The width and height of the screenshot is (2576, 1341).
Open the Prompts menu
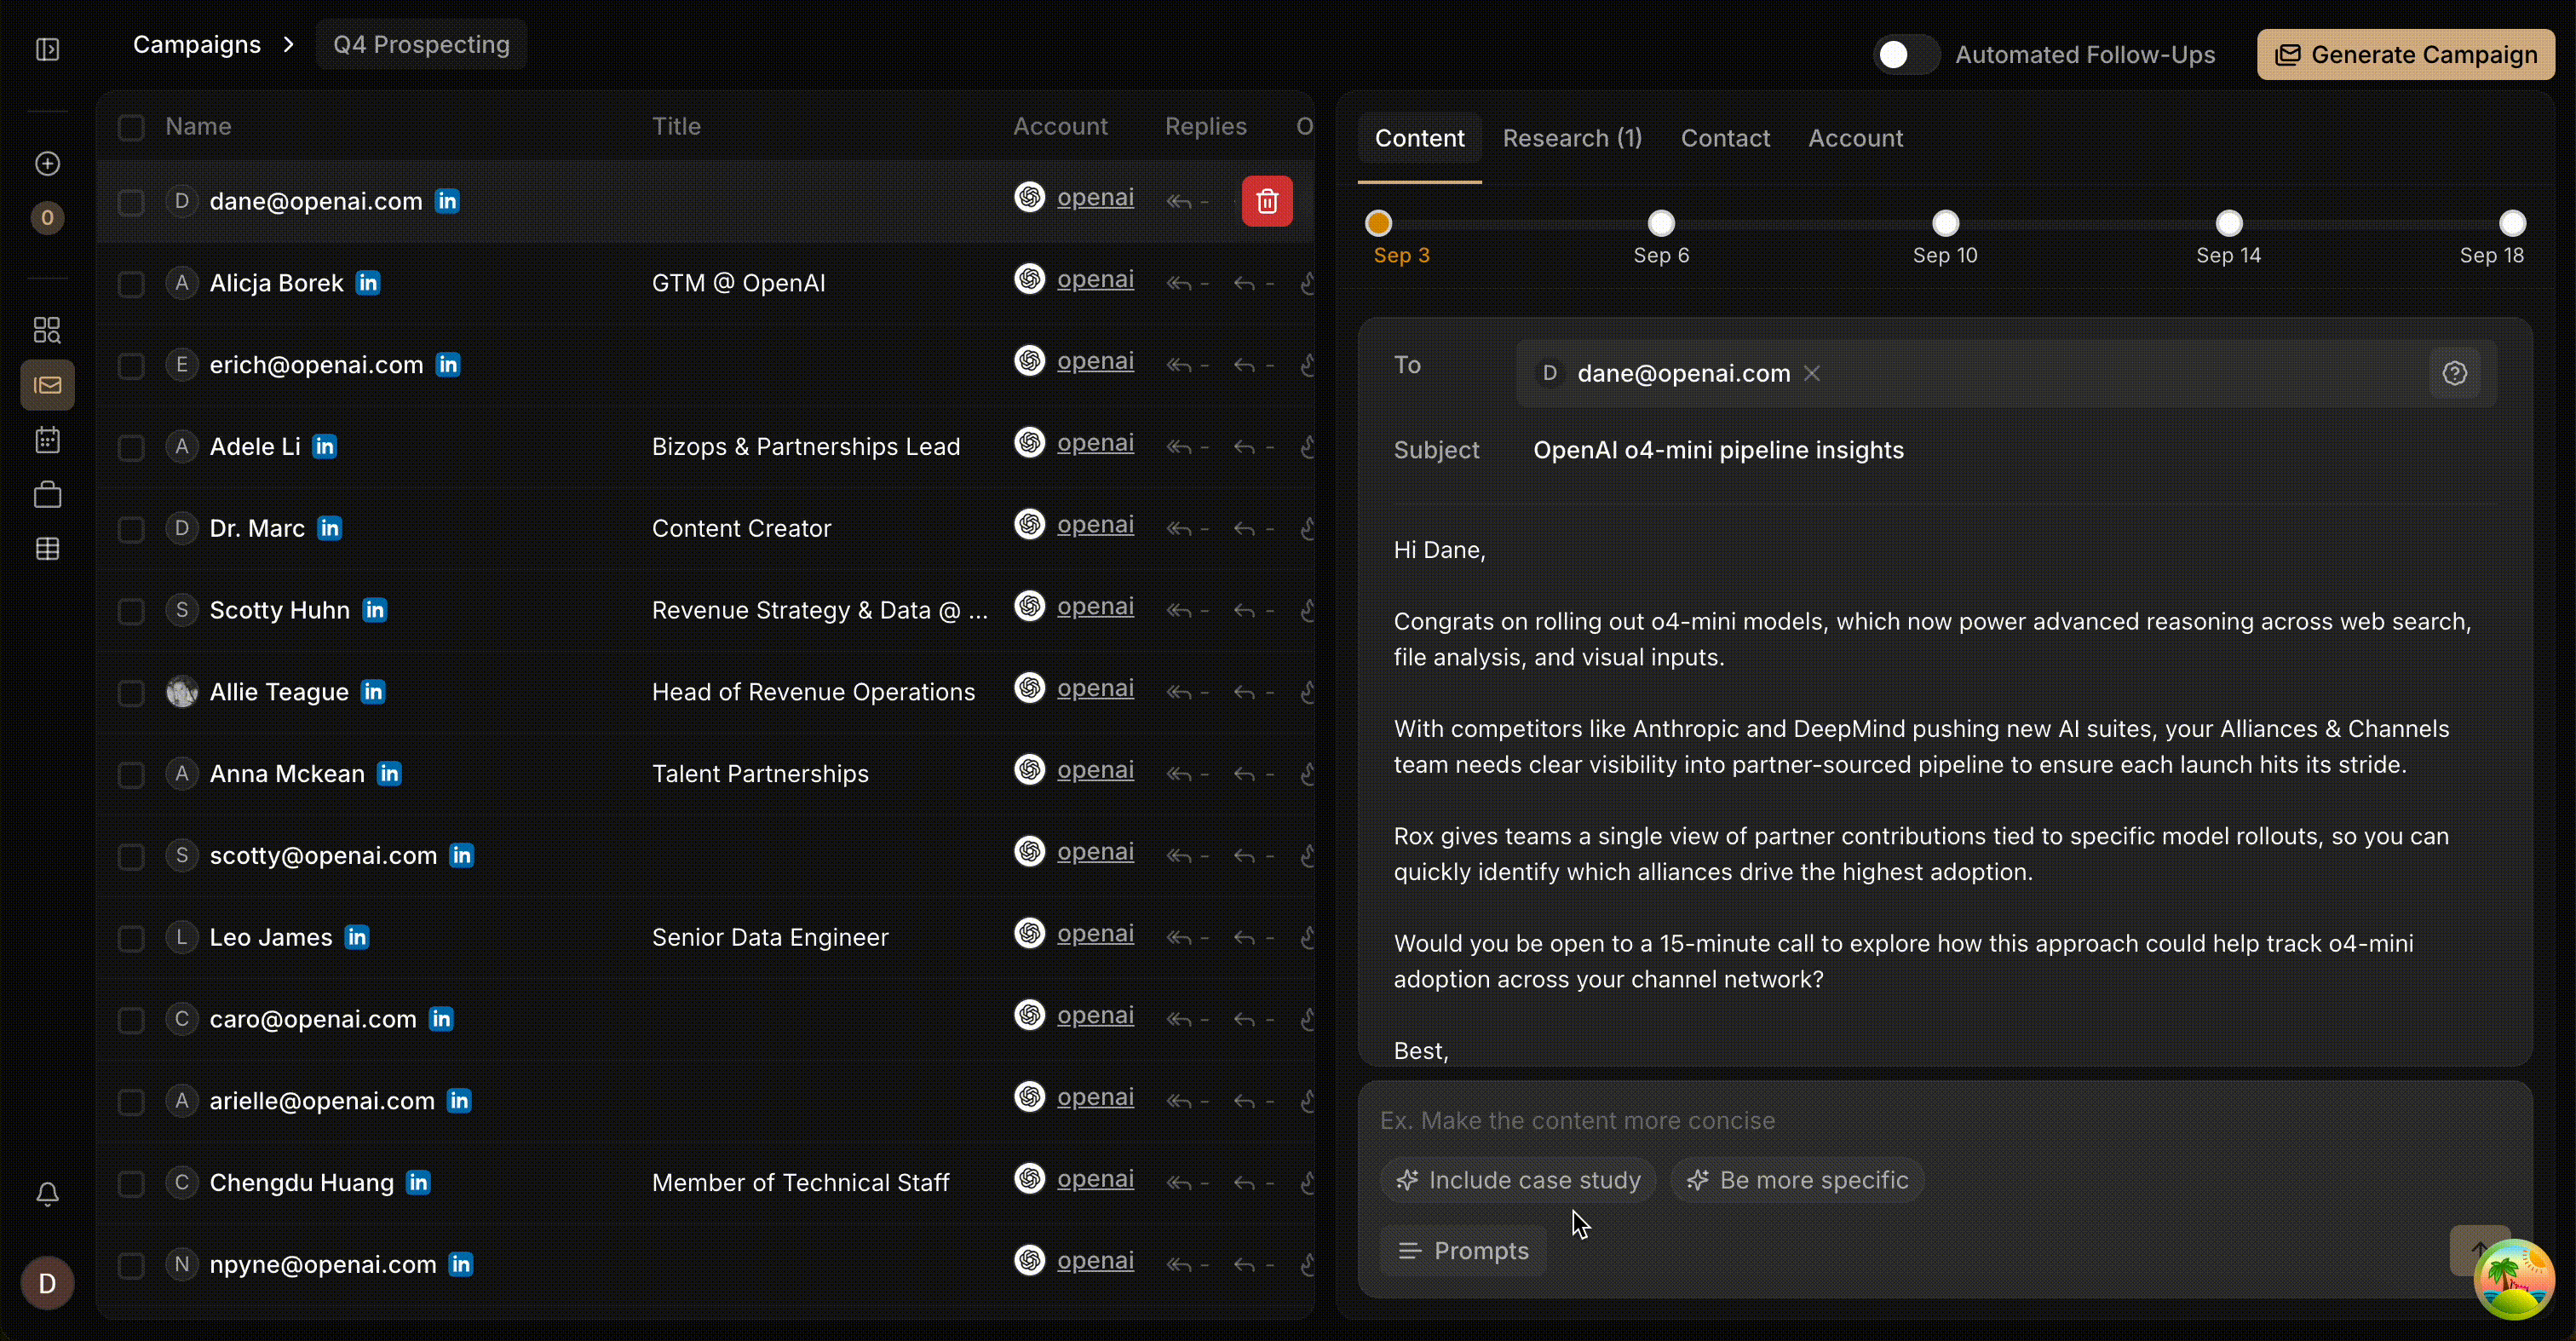pos(1463,1250)
